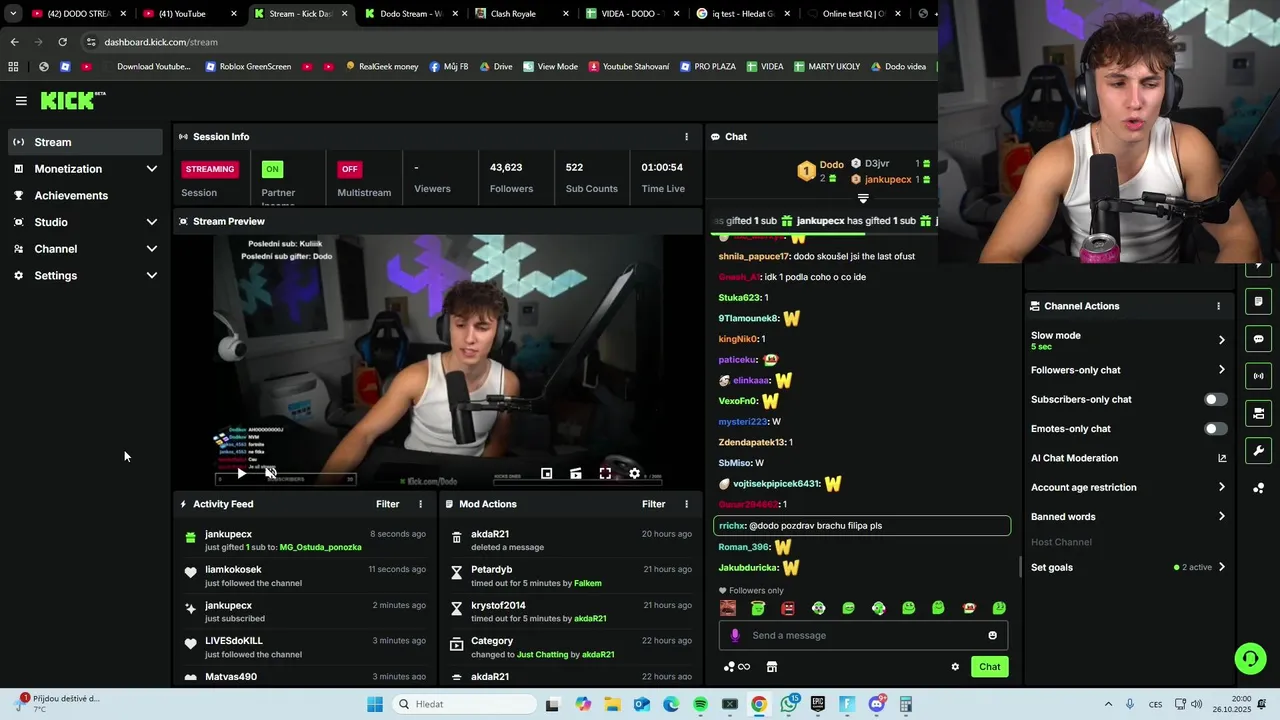Toggle the Partner Income ON switch
The image size is (1280, 720).
[x=272, y=169]
